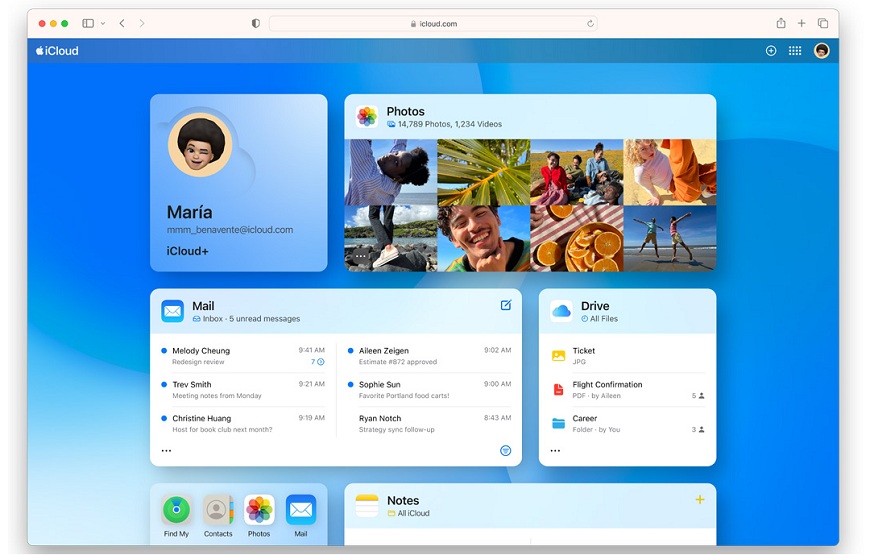Compose a new mail message

[x=506, y=305]
